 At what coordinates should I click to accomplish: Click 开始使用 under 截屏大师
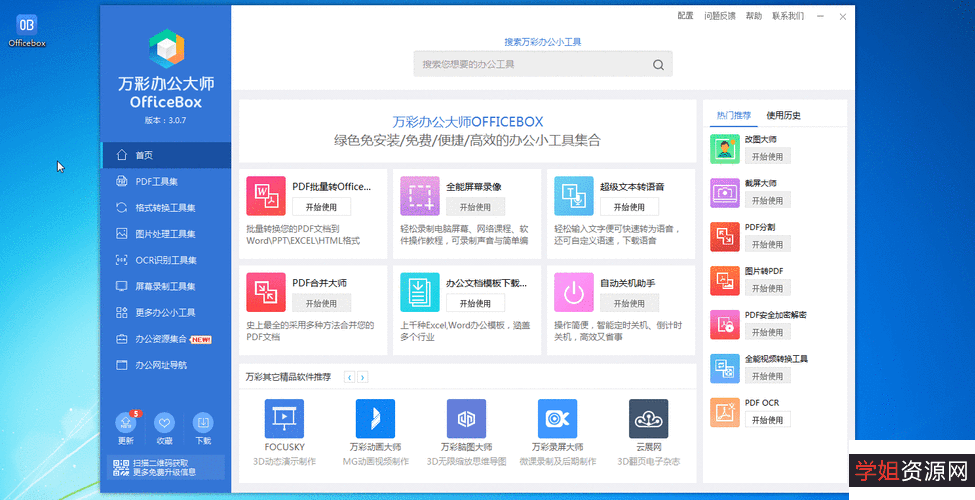tap(768, 200)
